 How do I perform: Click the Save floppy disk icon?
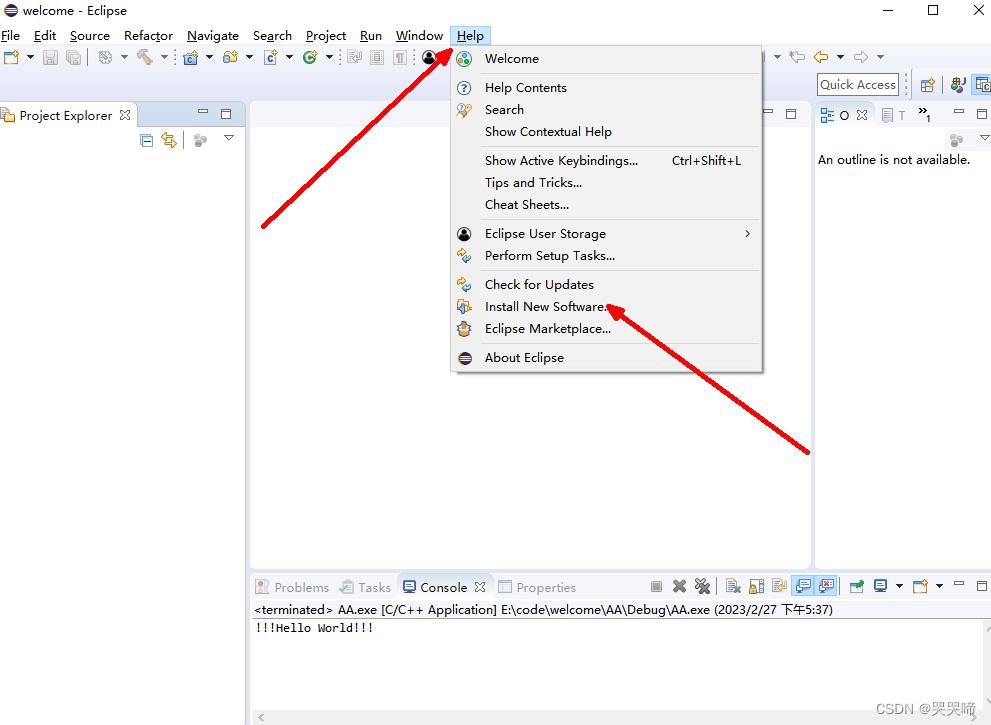tap(50, 58)
